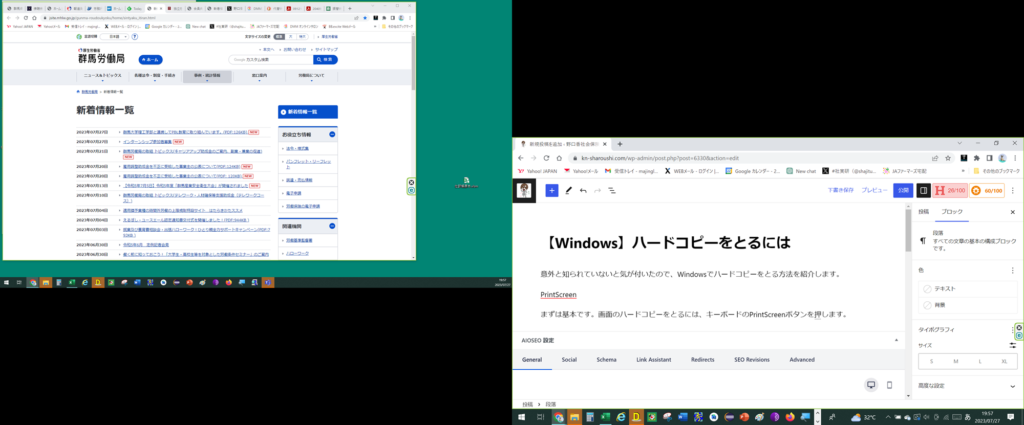Viewport: 1024px width, 425px height.
Task: Click the 新着情報一覧 blue sidebar button
Action: (308, 112)
